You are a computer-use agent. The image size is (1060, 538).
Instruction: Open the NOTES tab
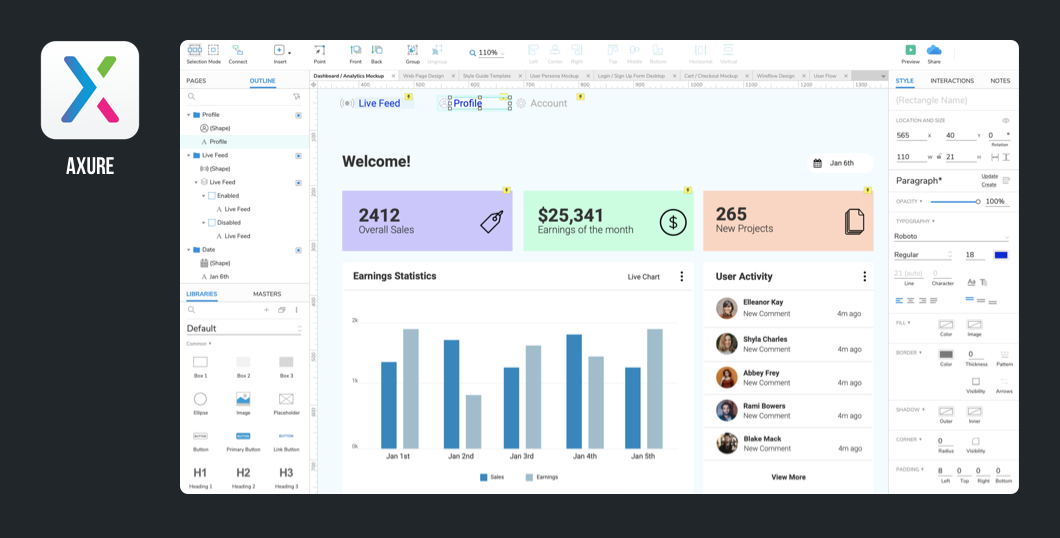1000,81
